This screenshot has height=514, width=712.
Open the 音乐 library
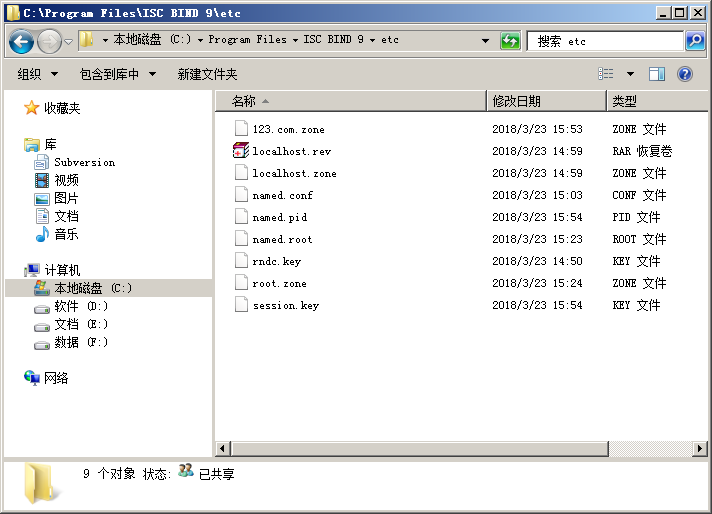pos(66,234)
